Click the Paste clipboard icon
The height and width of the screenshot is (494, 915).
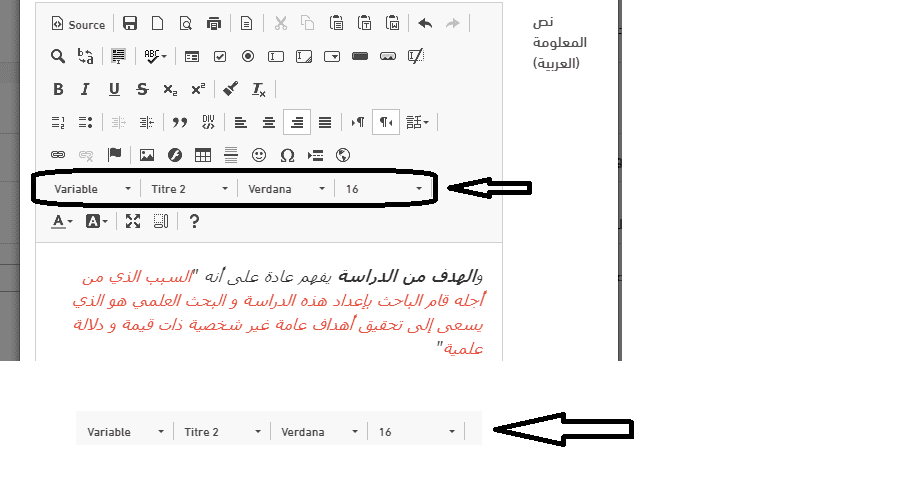click(336, 23)
